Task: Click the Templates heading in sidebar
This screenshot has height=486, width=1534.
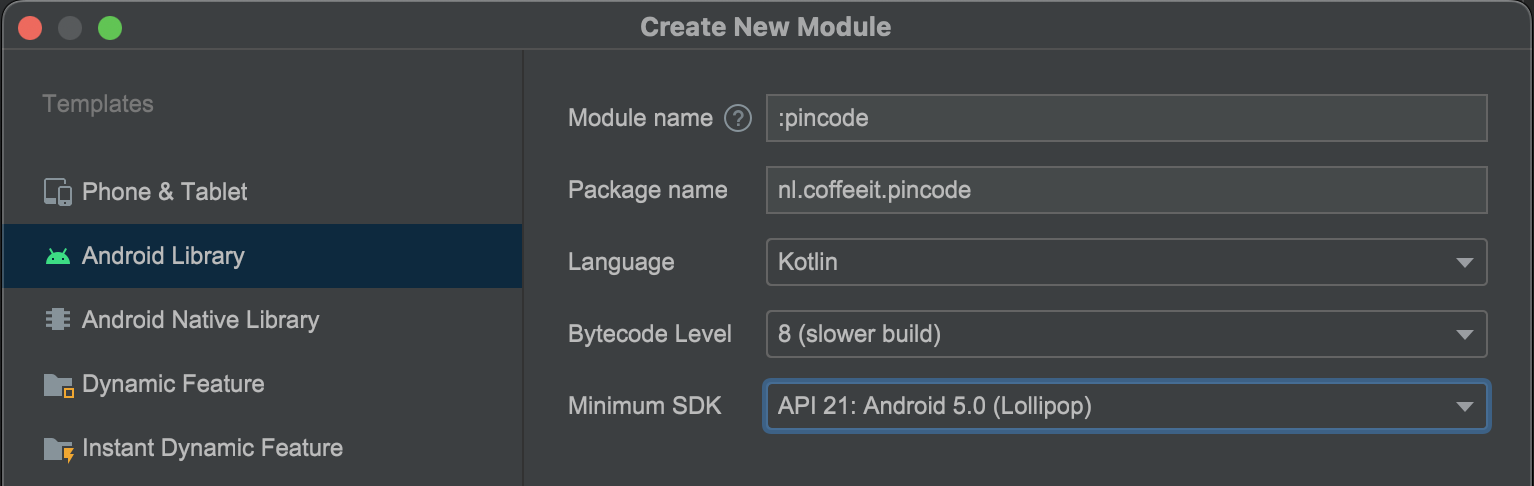Action: 98,104
